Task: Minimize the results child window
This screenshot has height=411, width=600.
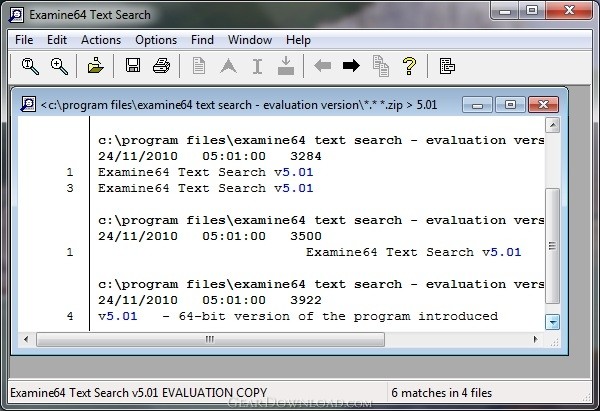Action: click(477, 104)
